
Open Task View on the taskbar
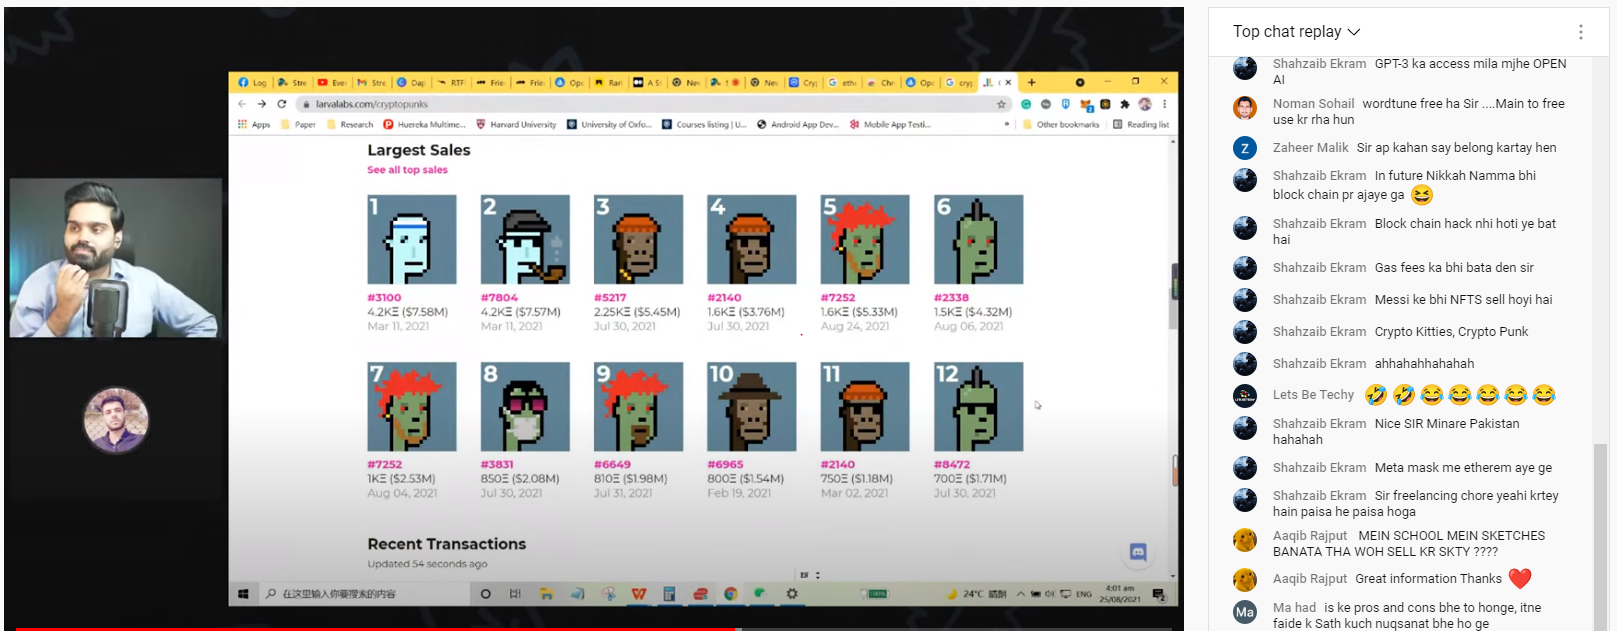(x=515, y=594)
